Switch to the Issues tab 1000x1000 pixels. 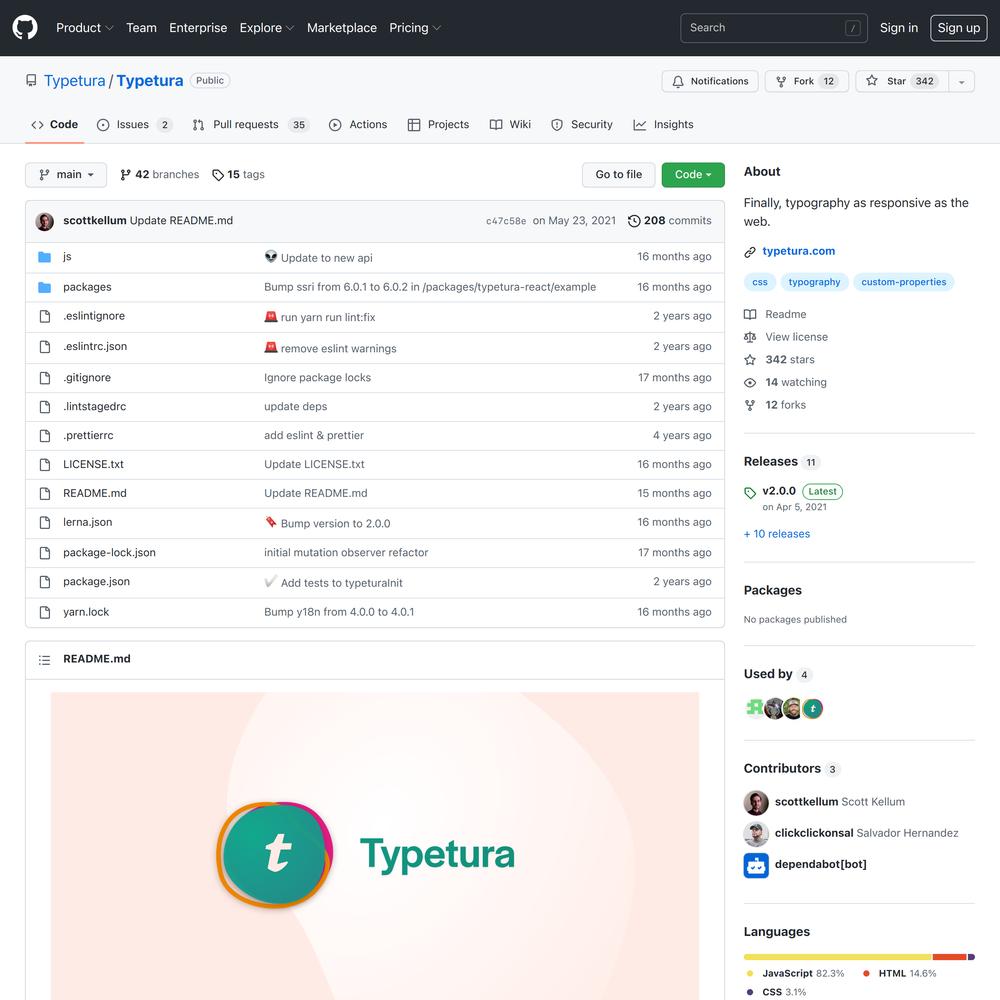pos(134,125)
